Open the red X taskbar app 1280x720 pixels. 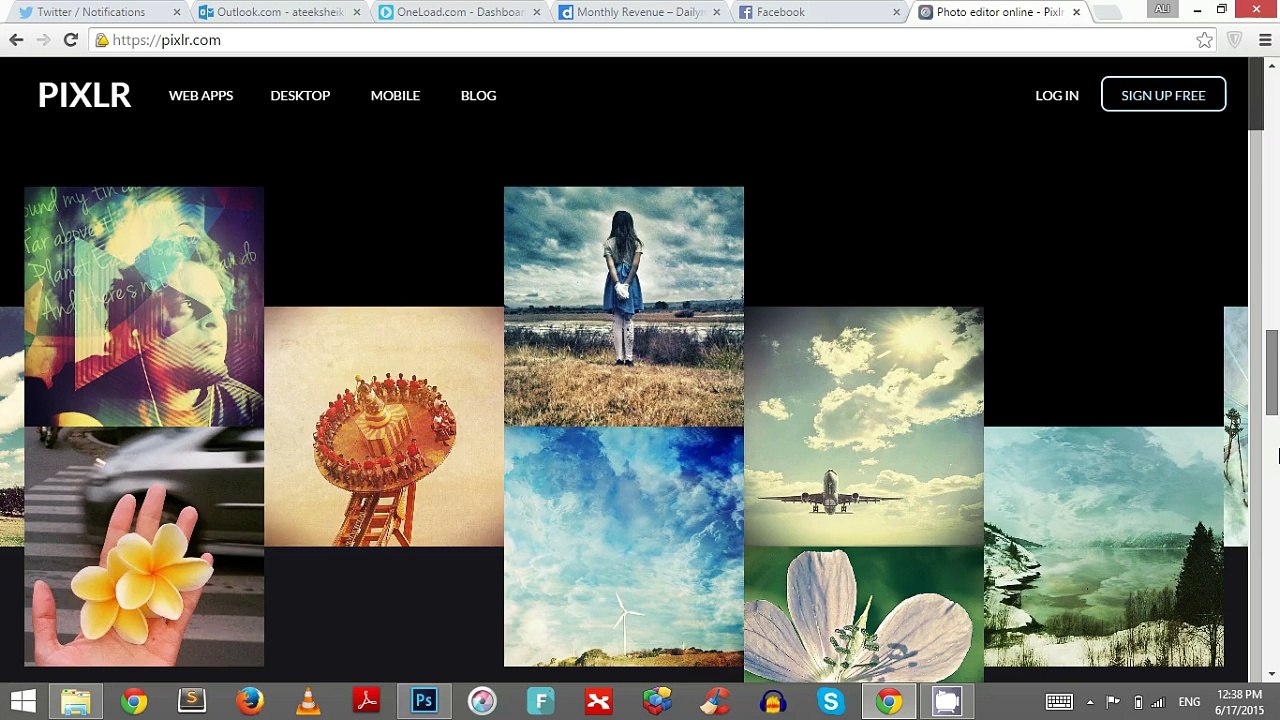(598, 701)
